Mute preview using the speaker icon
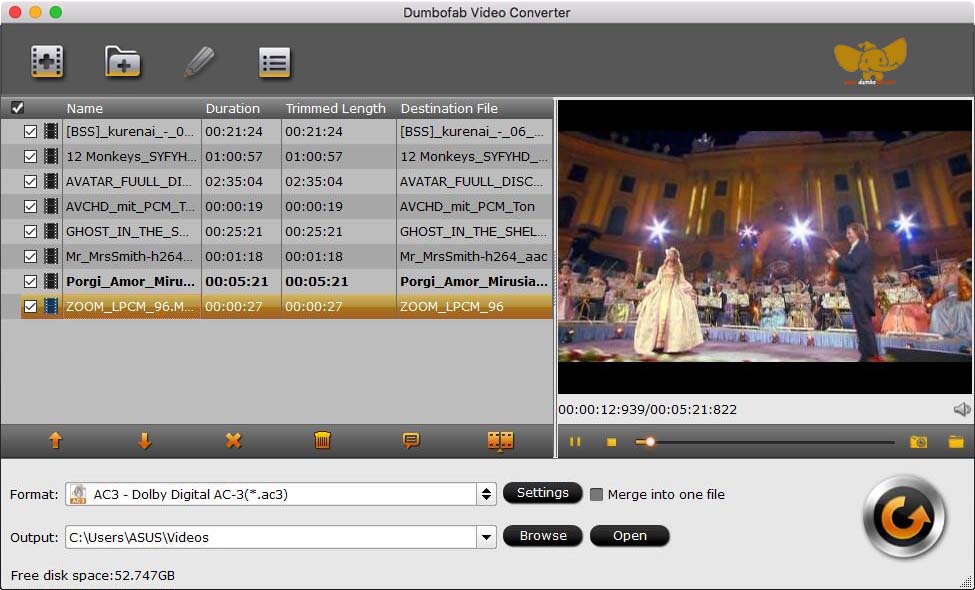Screen dimensions: 975x590 pos(962,409)
